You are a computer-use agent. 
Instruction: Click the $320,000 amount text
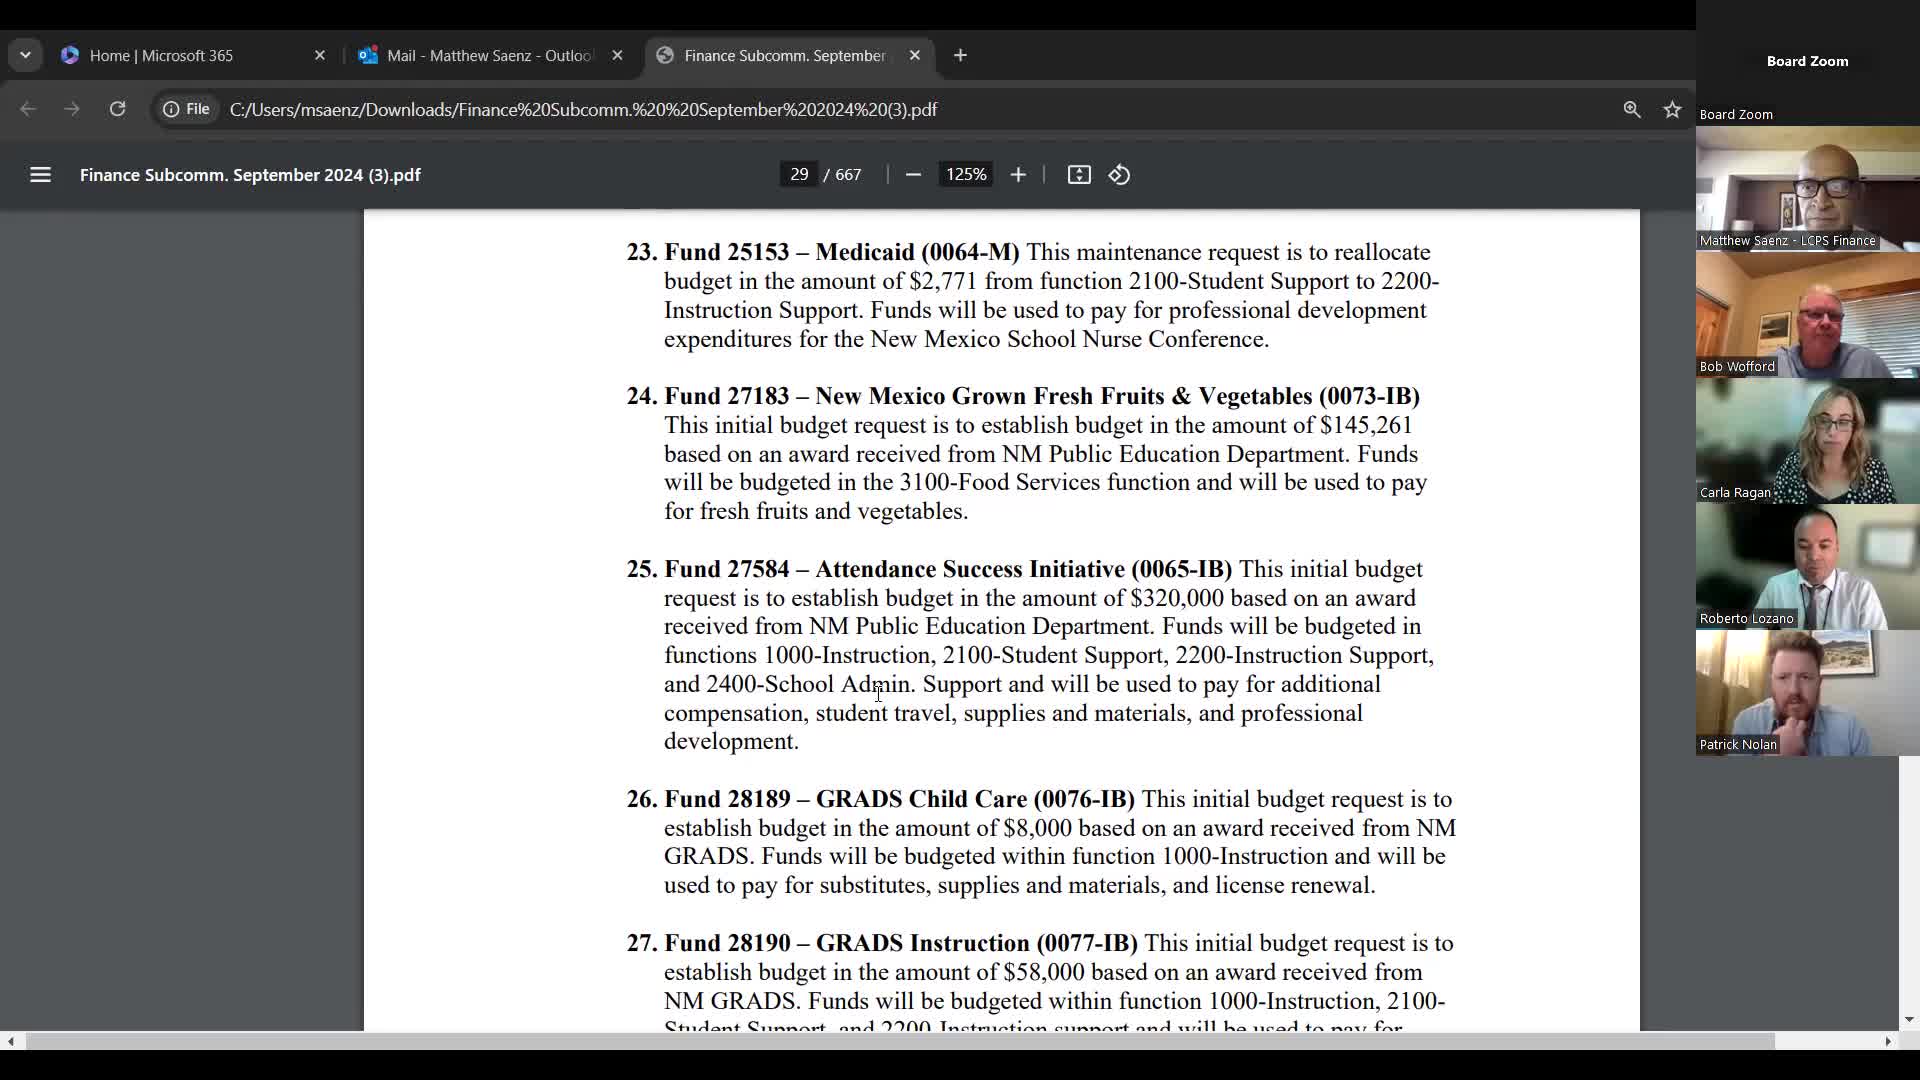pyautogui.click(x=1177, y=598)
